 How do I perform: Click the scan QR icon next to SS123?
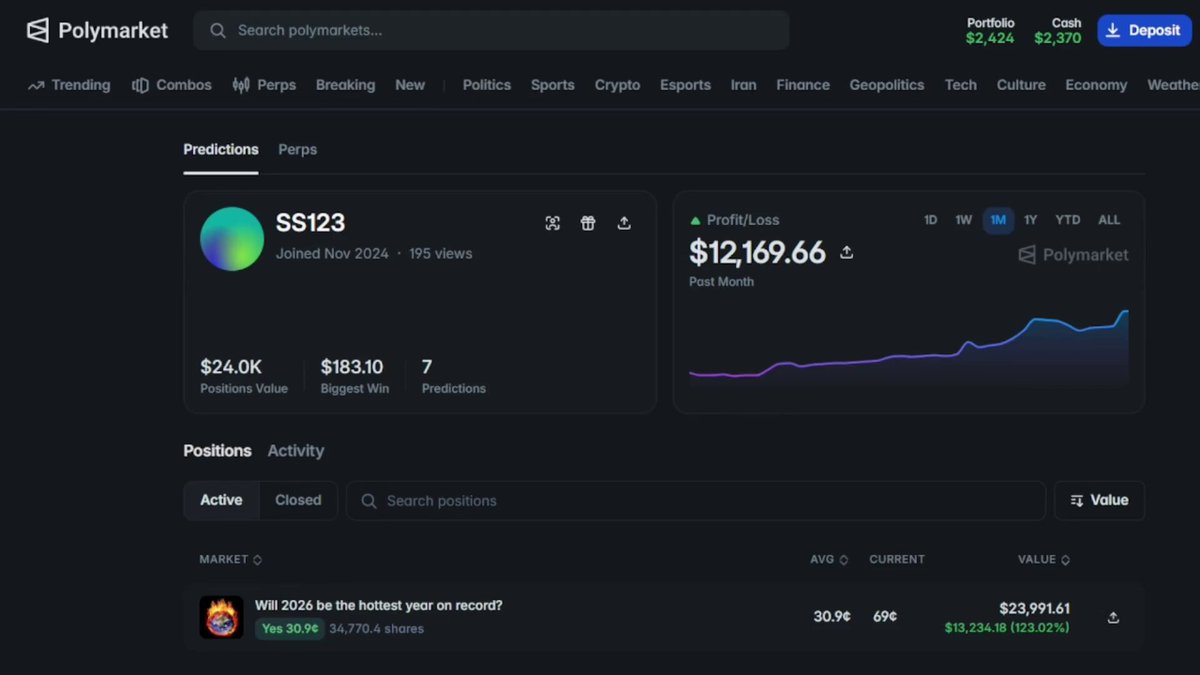click(x=552, y=223)
